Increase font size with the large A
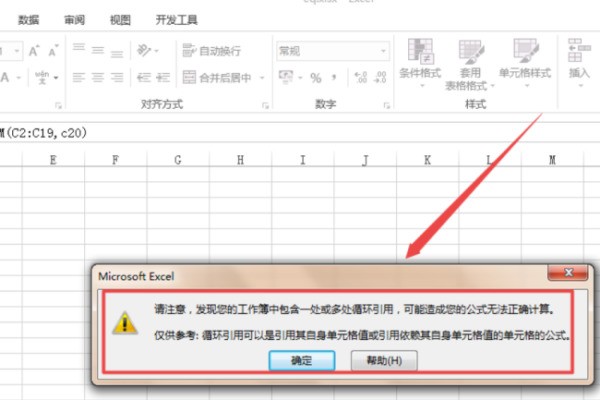Image resolution: width=600 pixels, height=400 pixels. 34,51
